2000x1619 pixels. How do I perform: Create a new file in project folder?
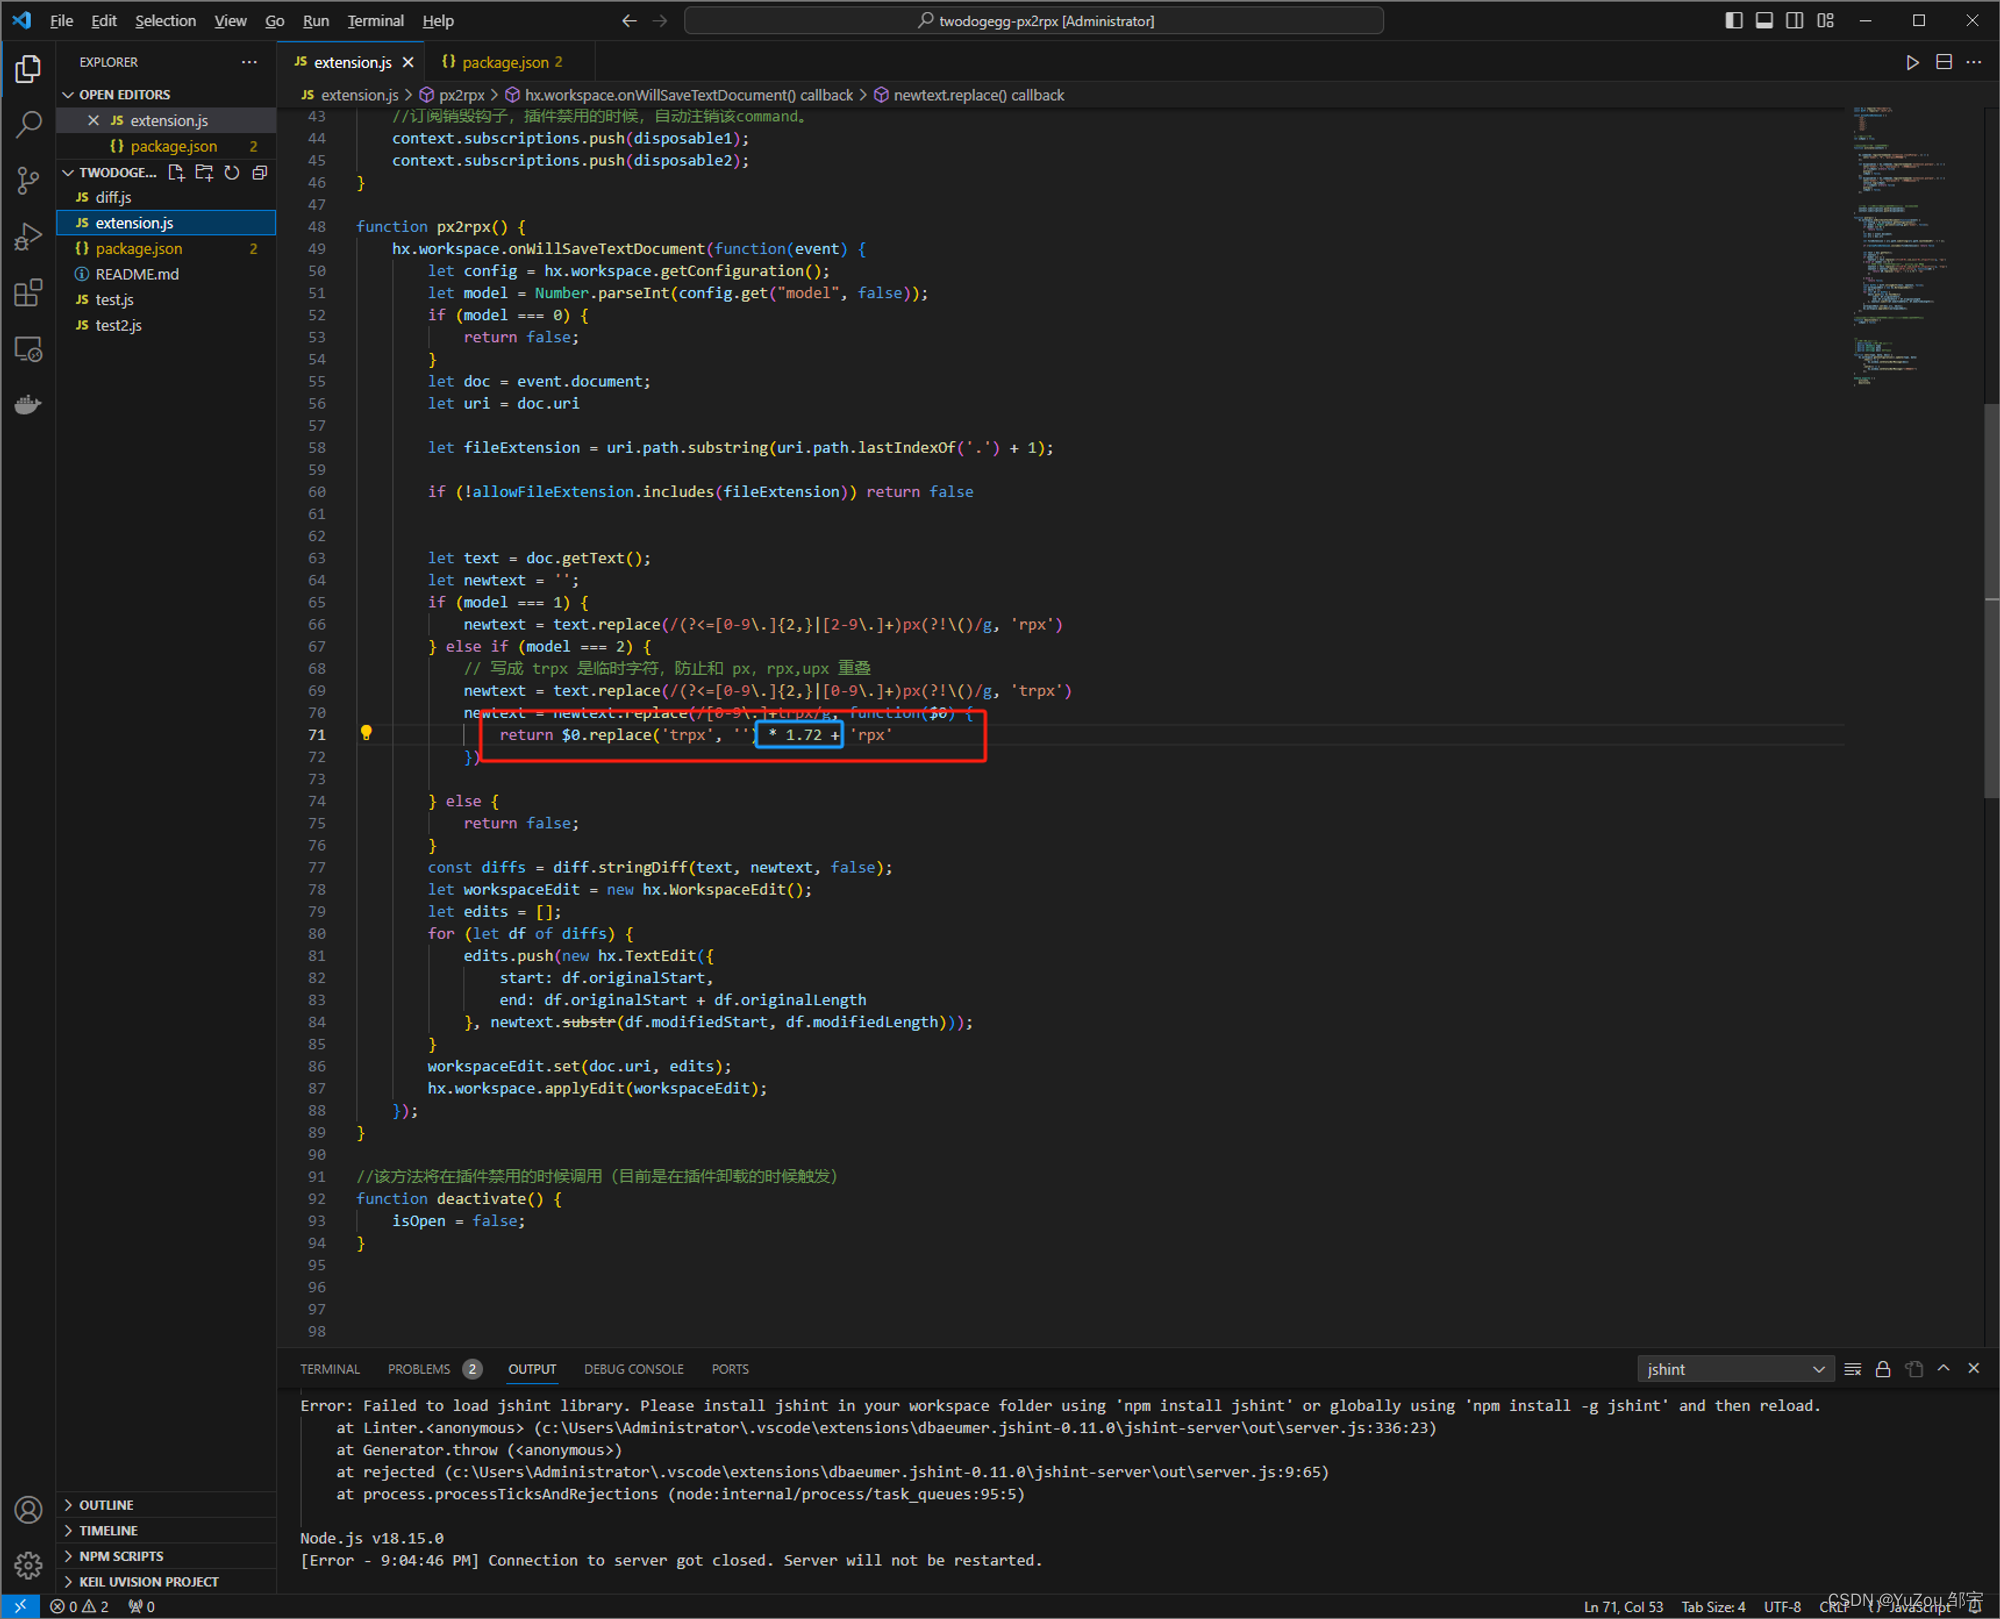click(176, 173)
